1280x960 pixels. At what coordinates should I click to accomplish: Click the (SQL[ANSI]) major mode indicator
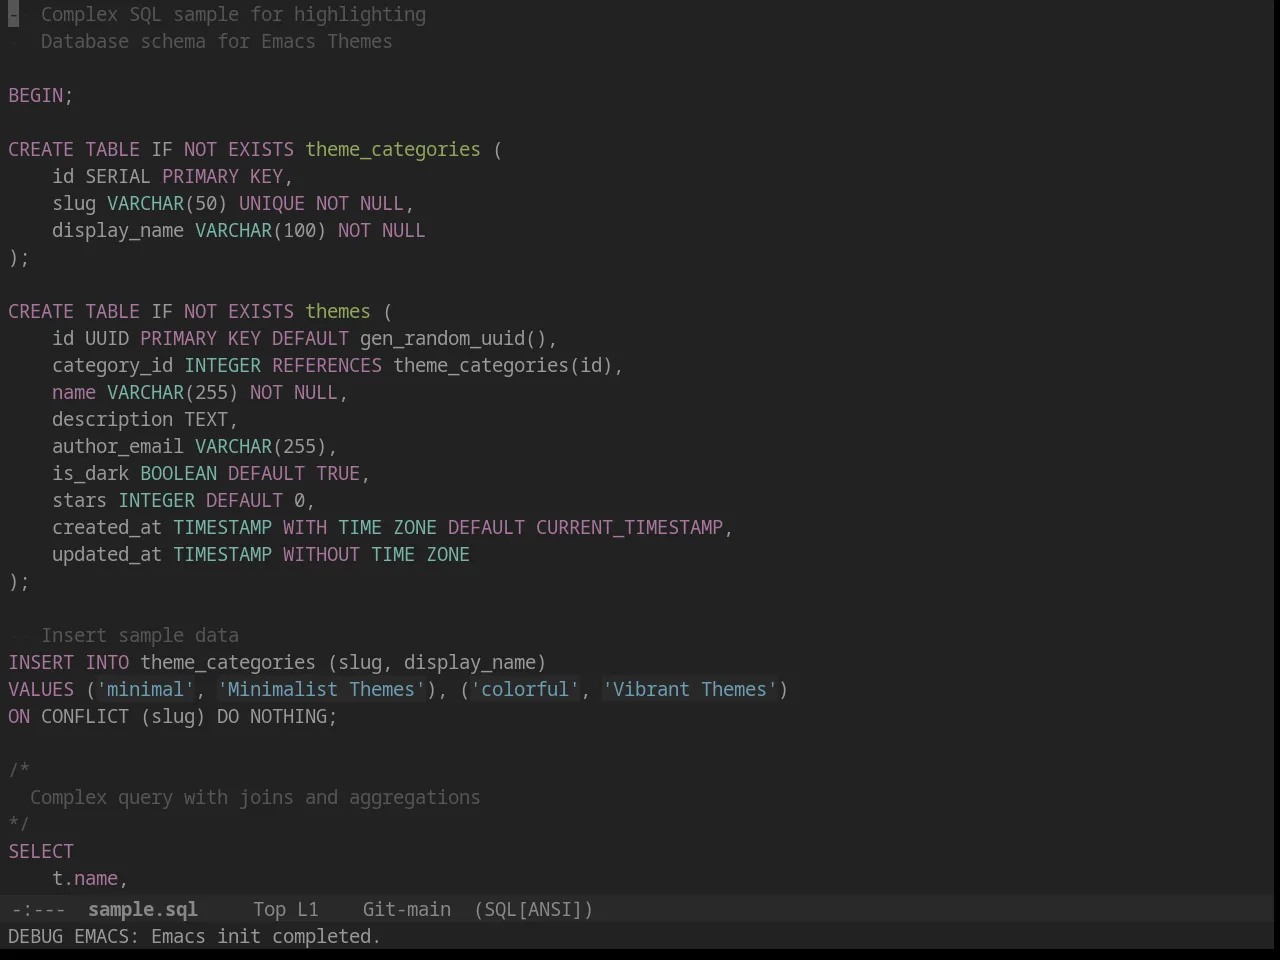tap(534, 910)
